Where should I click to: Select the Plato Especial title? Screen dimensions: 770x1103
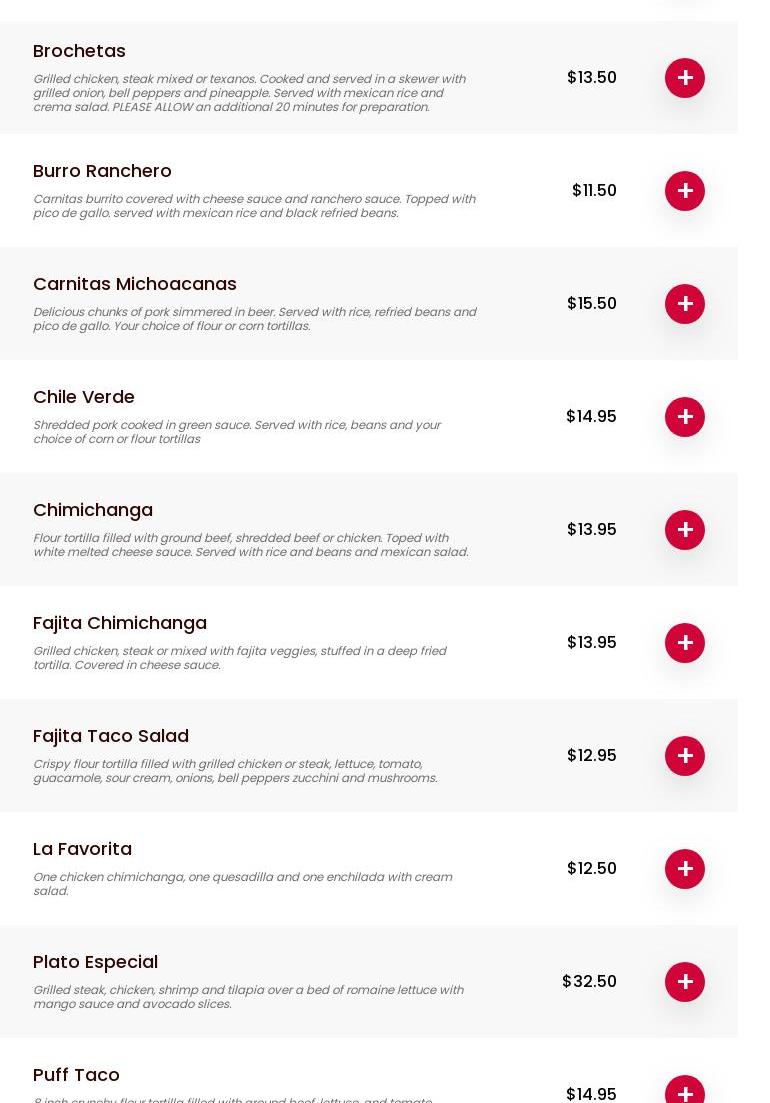95,962
